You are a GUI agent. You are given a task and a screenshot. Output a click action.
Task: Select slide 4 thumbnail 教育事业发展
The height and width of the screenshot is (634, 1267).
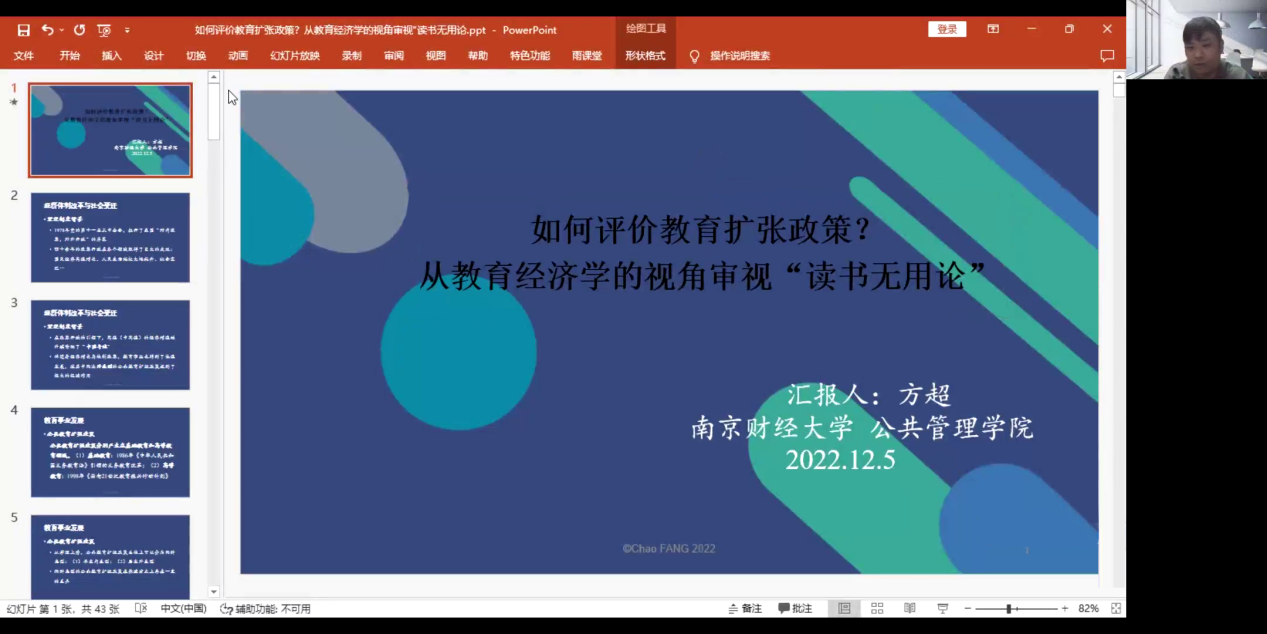pos(110,452)
